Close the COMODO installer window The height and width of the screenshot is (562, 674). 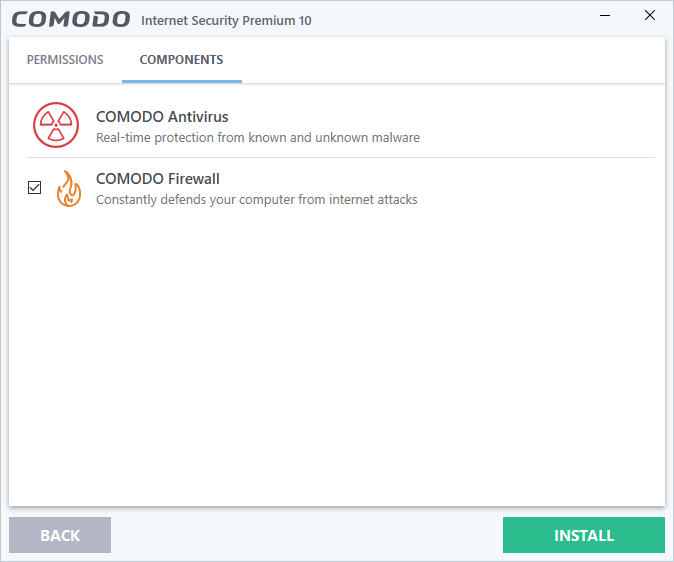pos(650,16)
